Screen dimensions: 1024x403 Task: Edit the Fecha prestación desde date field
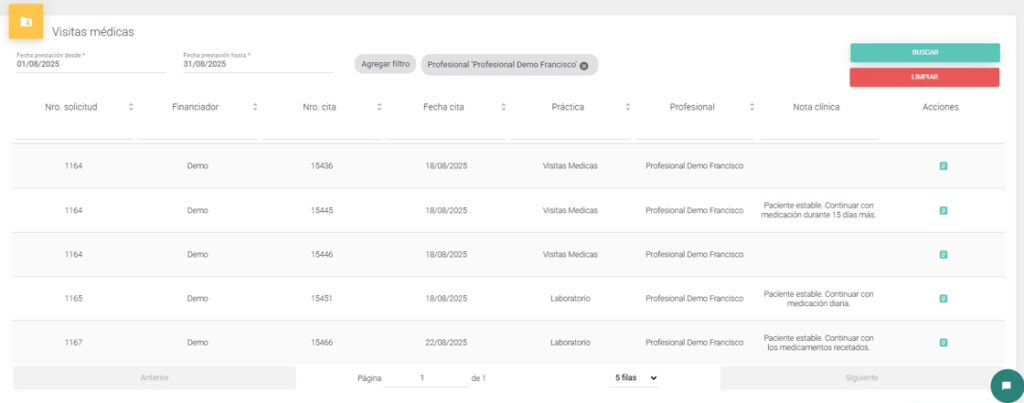coord(90,64)
